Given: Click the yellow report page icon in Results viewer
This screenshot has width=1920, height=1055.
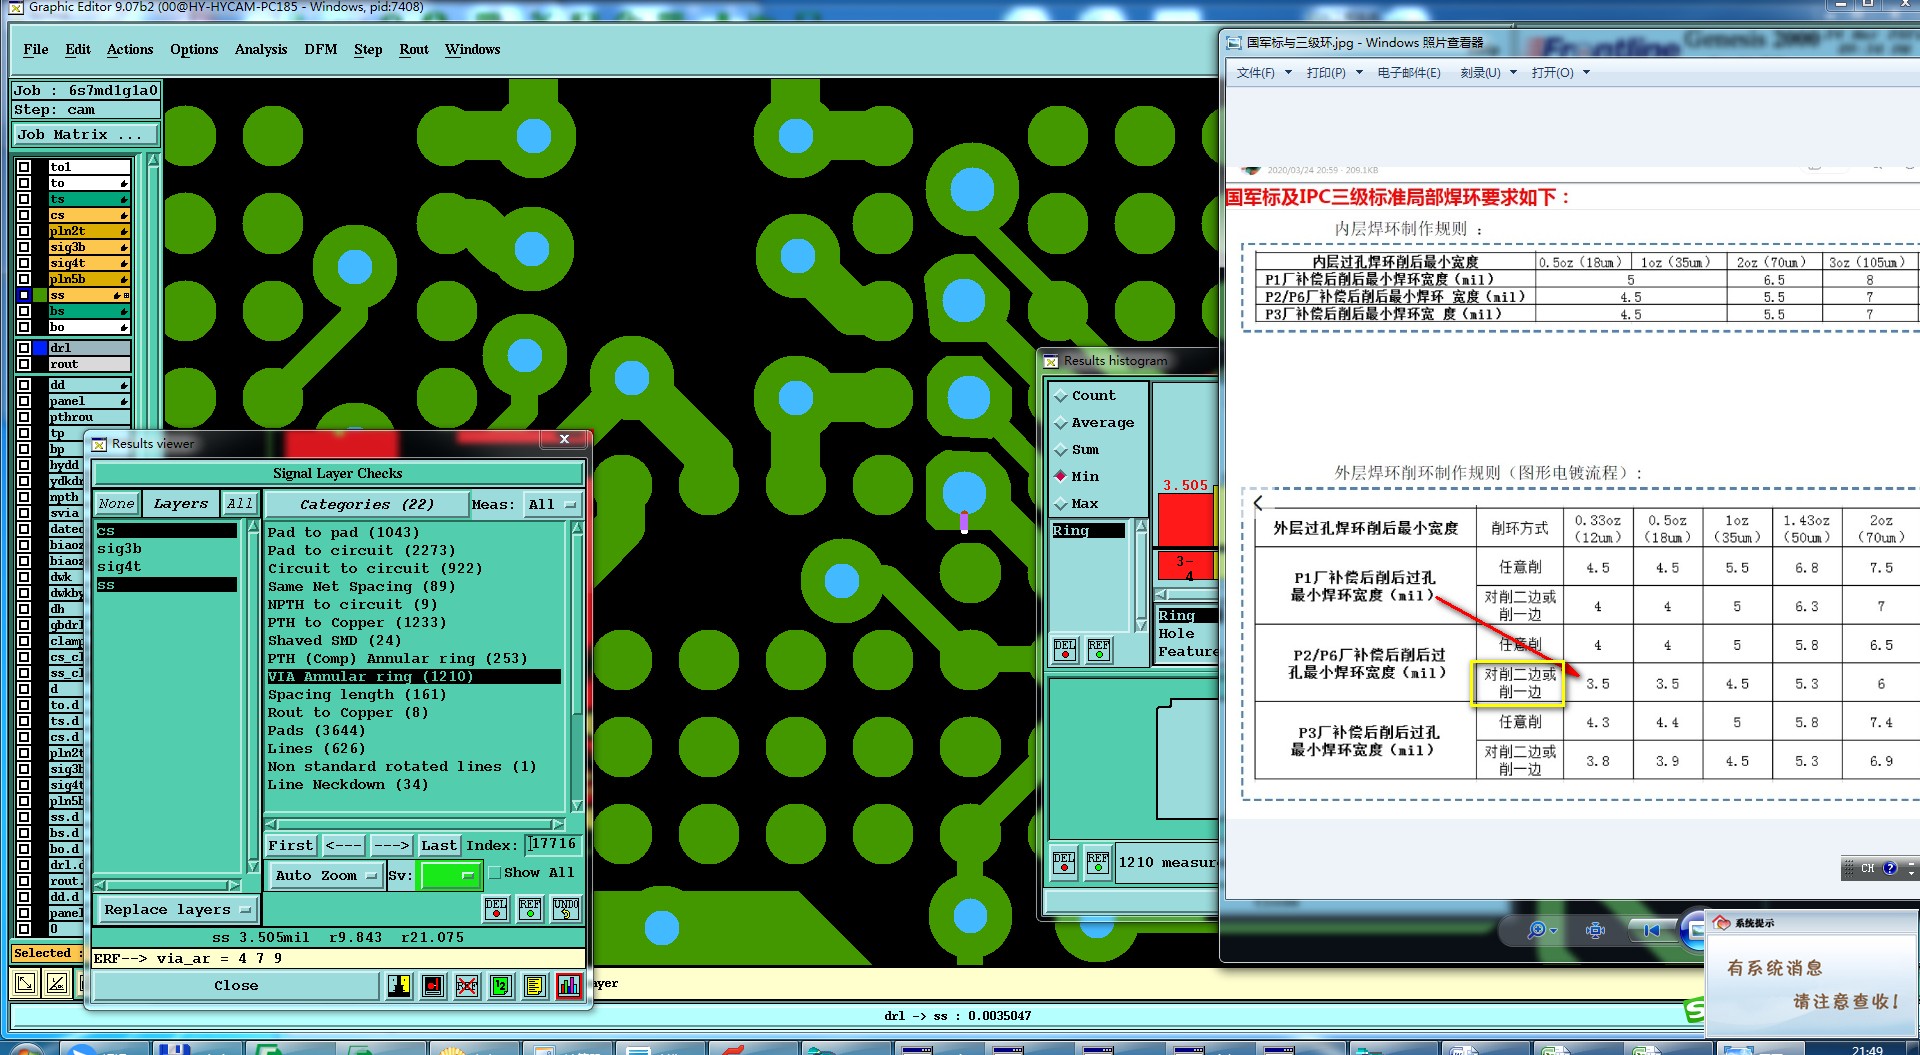Looking at the screenshot, I should [x=534, y=986].
